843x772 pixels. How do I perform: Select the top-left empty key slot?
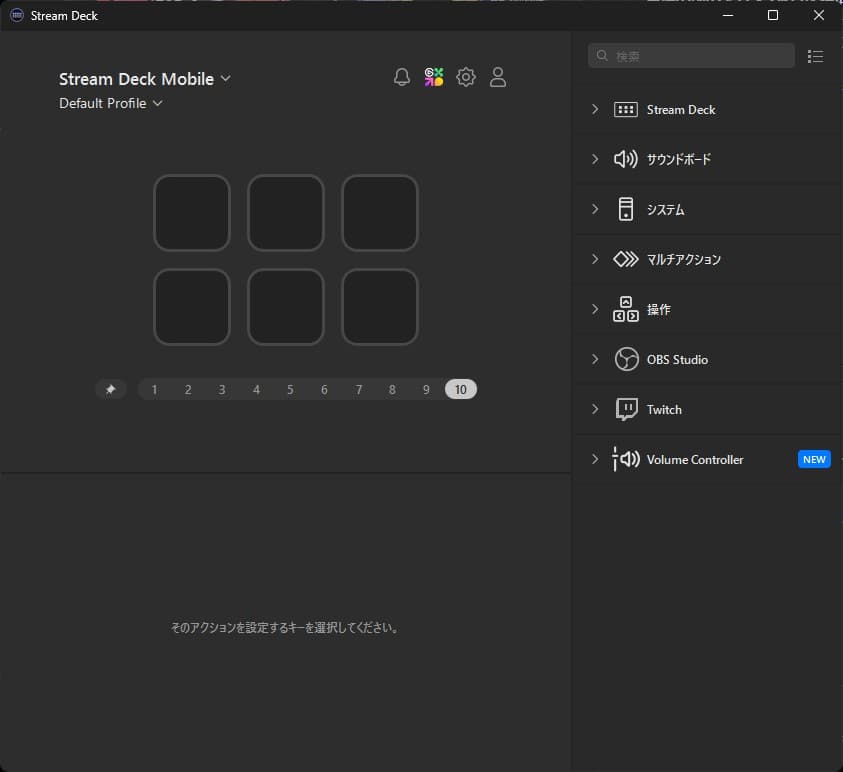pyautogui.click(x=192, y=213)
